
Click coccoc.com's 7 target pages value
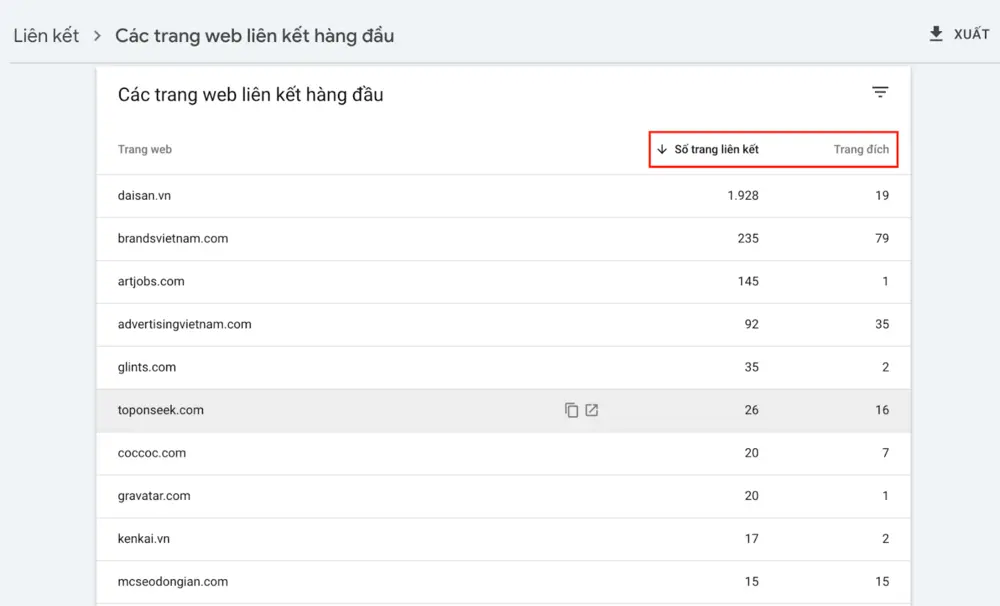coord(885,453)
